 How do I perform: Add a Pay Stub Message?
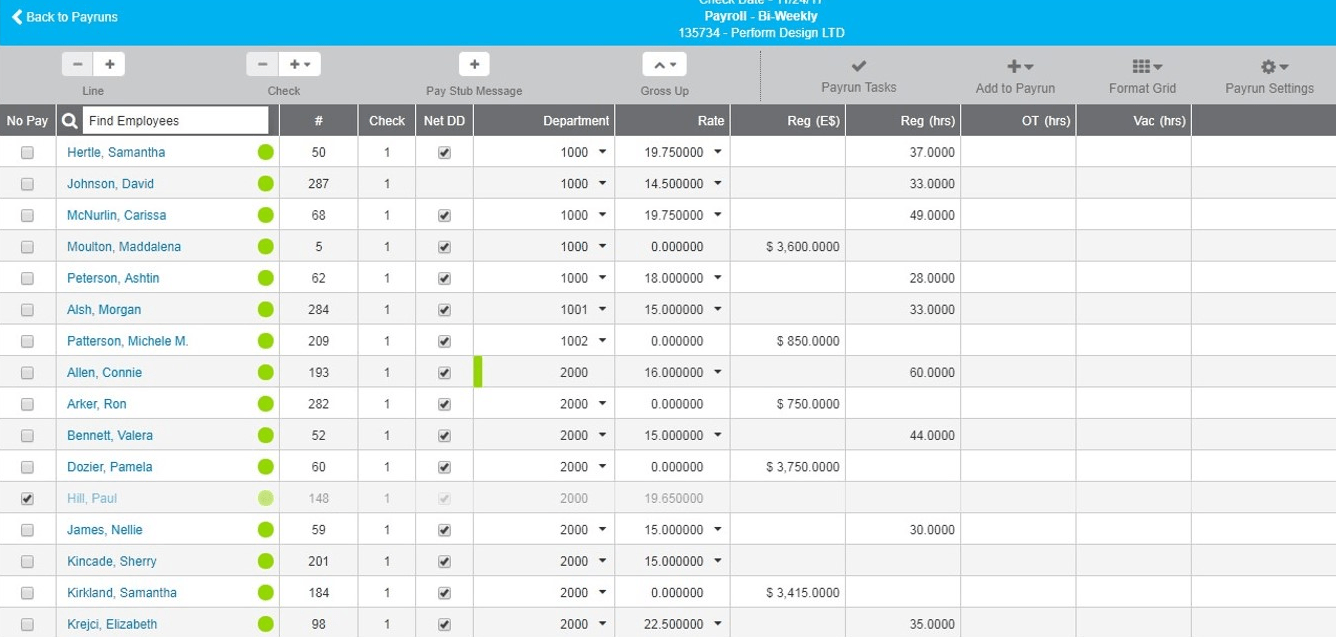tap(474, 64)
